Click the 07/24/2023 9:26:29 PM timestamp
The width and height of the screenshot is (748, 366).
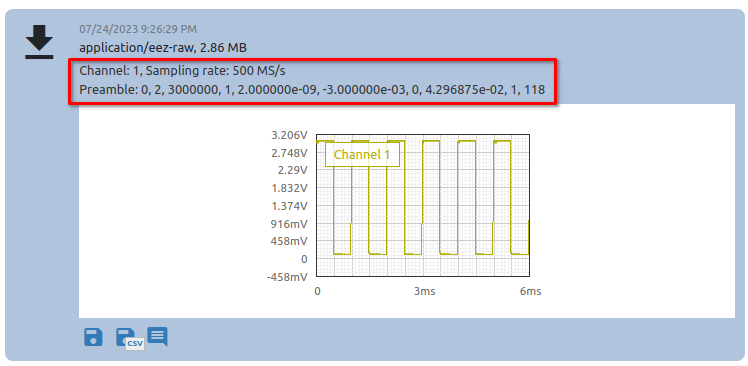tap(138, 29)
